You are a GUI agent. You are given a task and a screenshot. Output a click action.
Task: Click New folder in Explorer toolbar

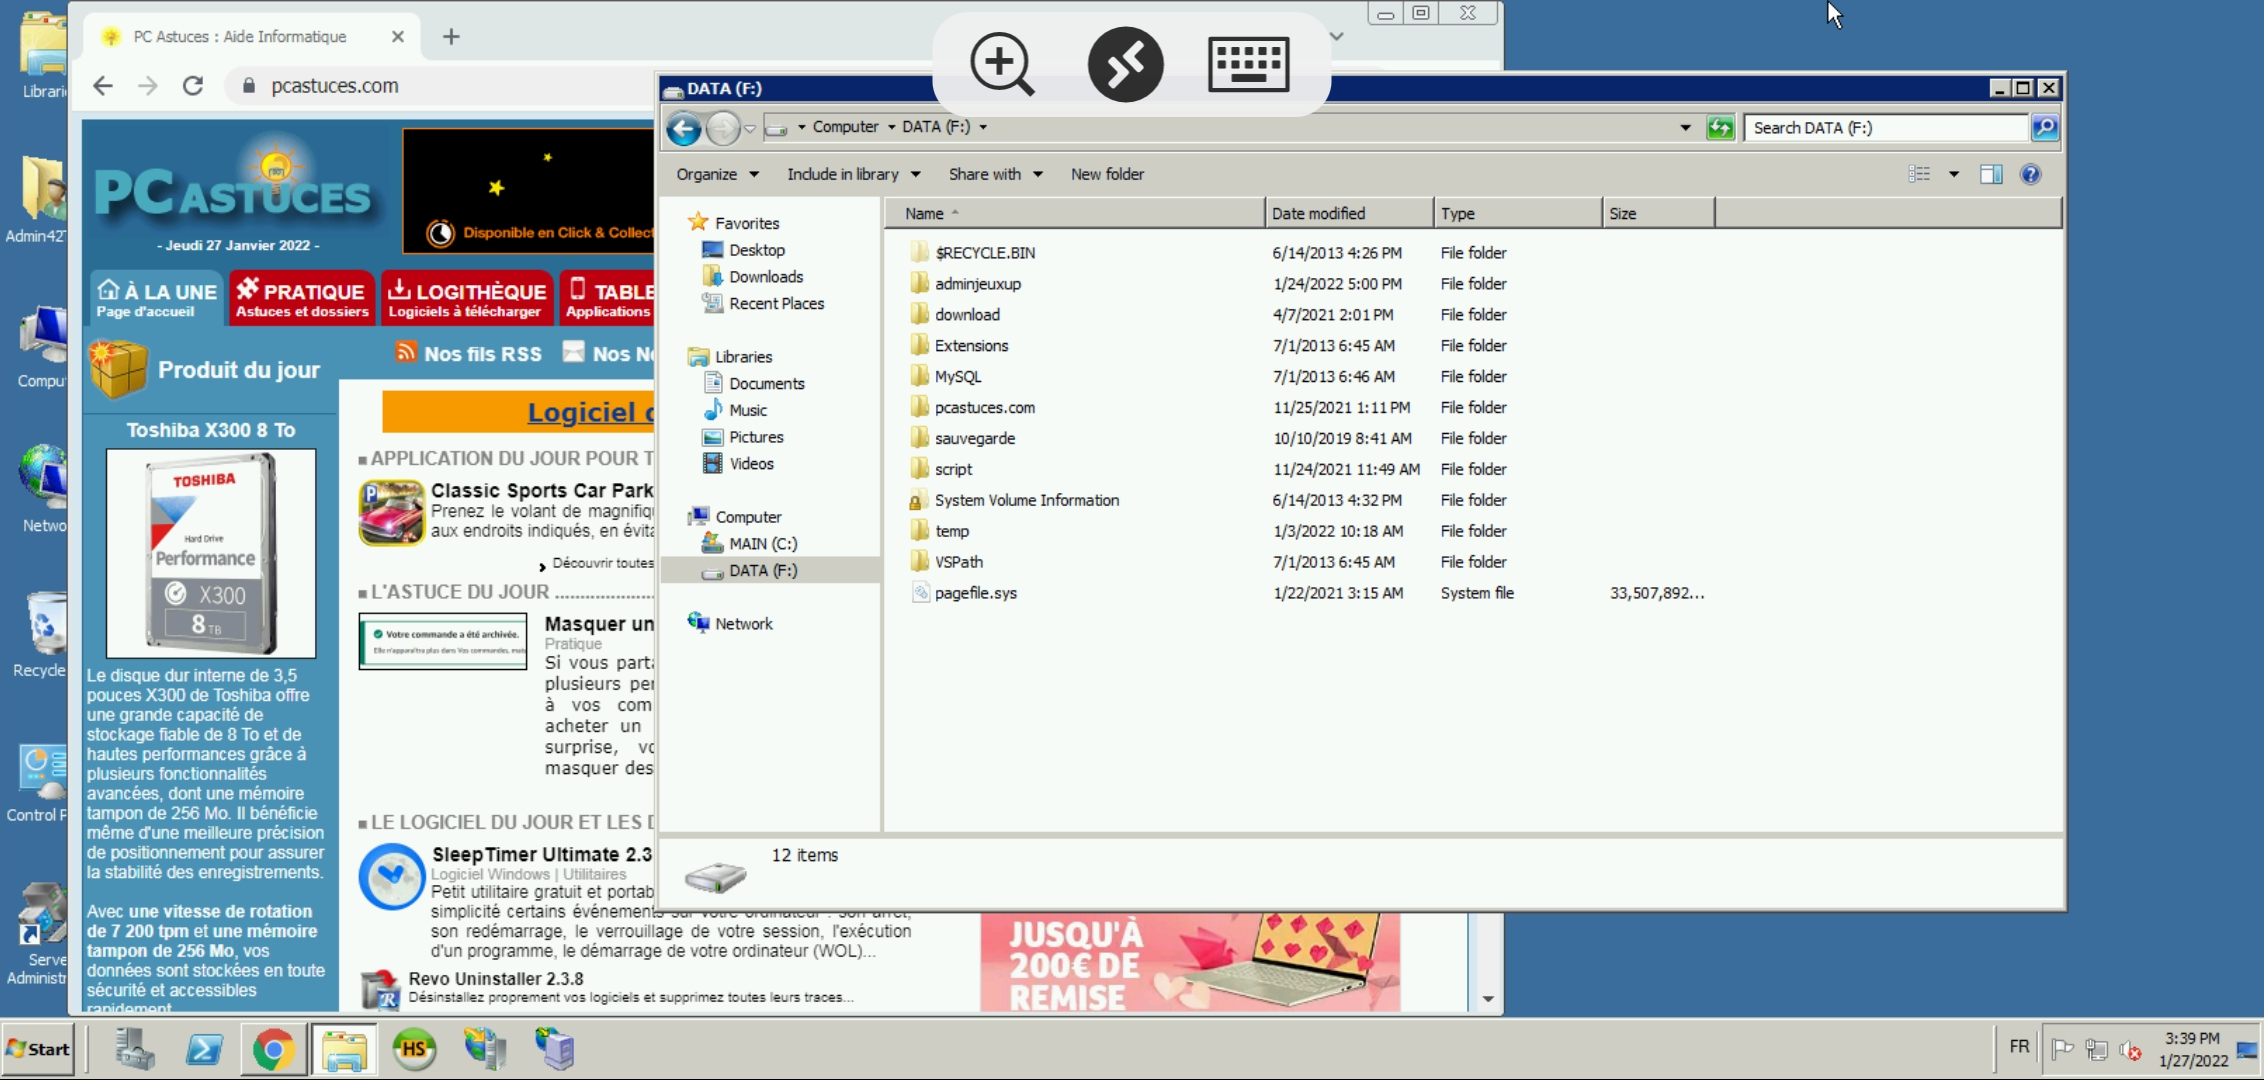pyautogui.click(x=1107, y=174)
